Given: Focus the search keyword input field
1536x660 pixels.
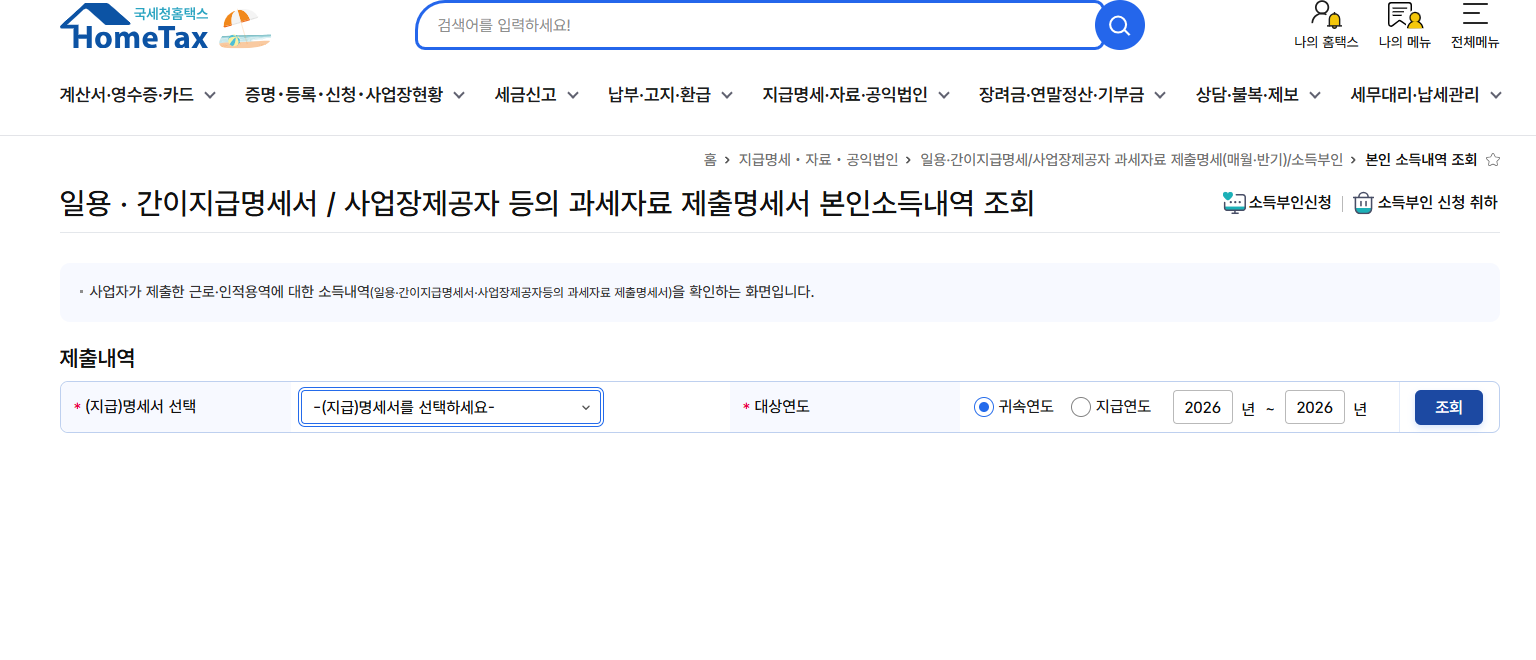Looking at the screenshot, I should pos(760,25).
